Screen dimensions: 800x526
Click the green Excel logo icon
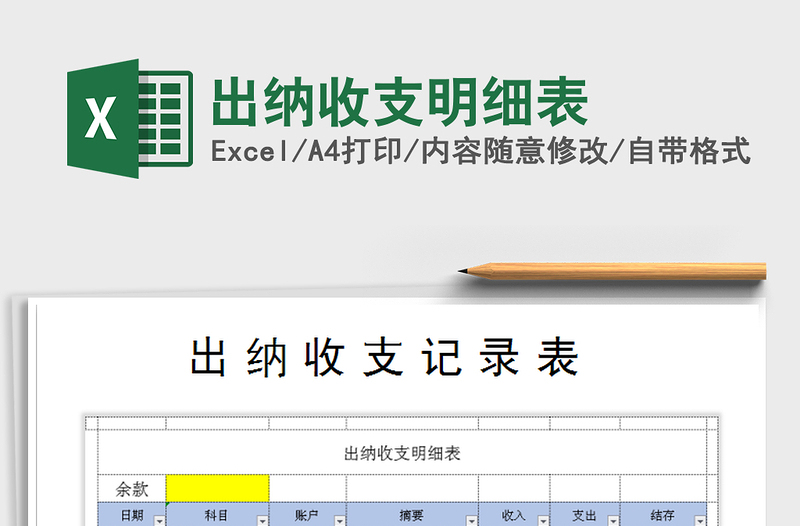point(130,118)
